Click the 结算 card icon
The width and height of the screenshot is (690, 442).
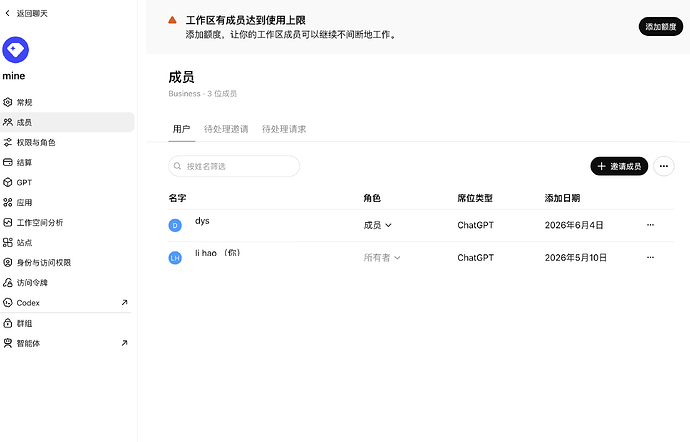(x=8, y=162)
